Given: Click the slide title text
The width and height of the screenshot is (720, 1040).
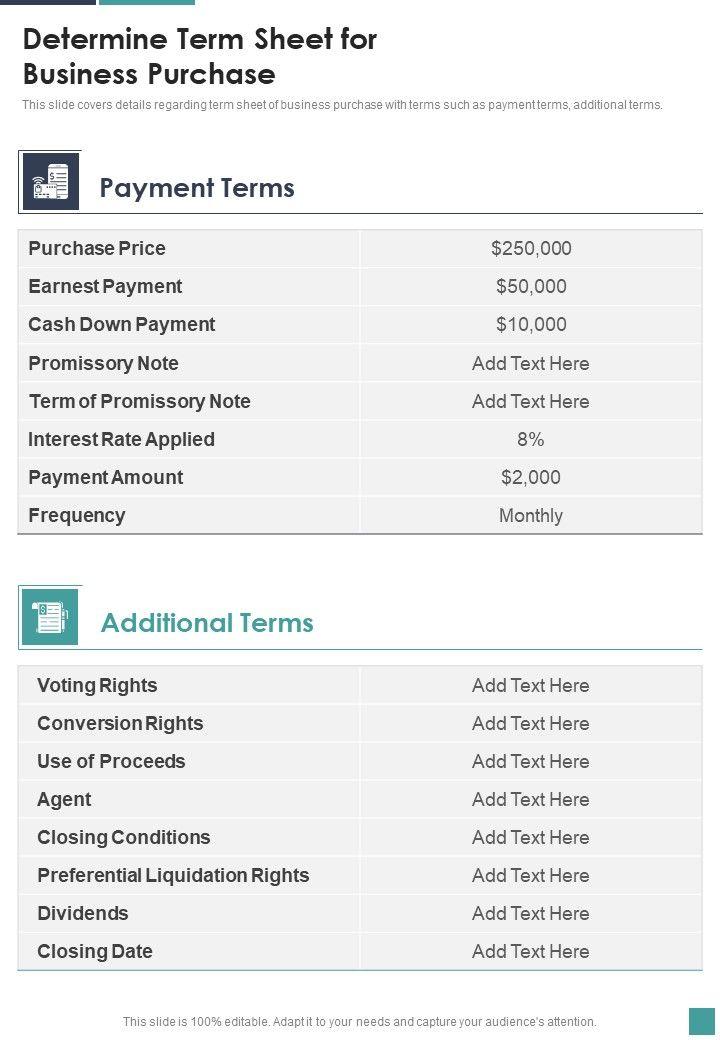Looking at the screenshot, I should pos(199,56).
